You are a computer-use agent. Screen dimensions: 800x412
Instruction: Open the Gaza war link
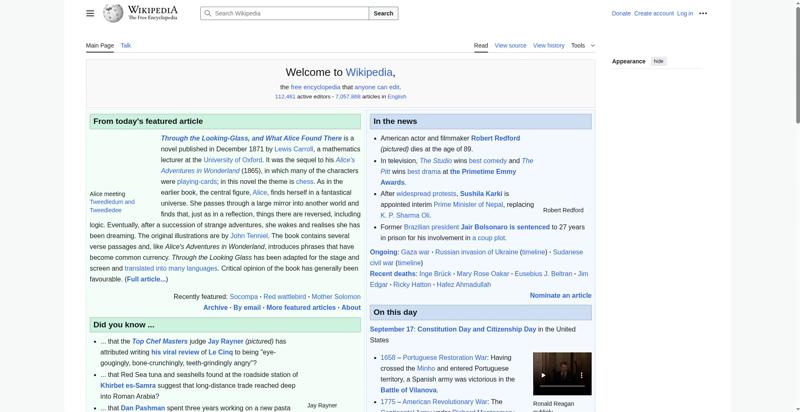point(415,252)
